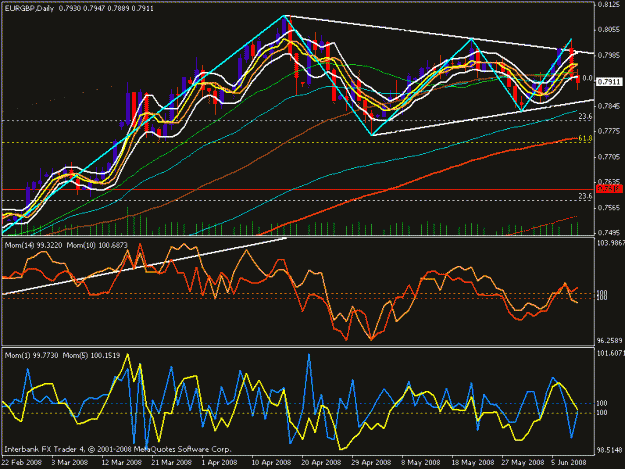Select the 101.6071 momentum scale value

point(611,353)
